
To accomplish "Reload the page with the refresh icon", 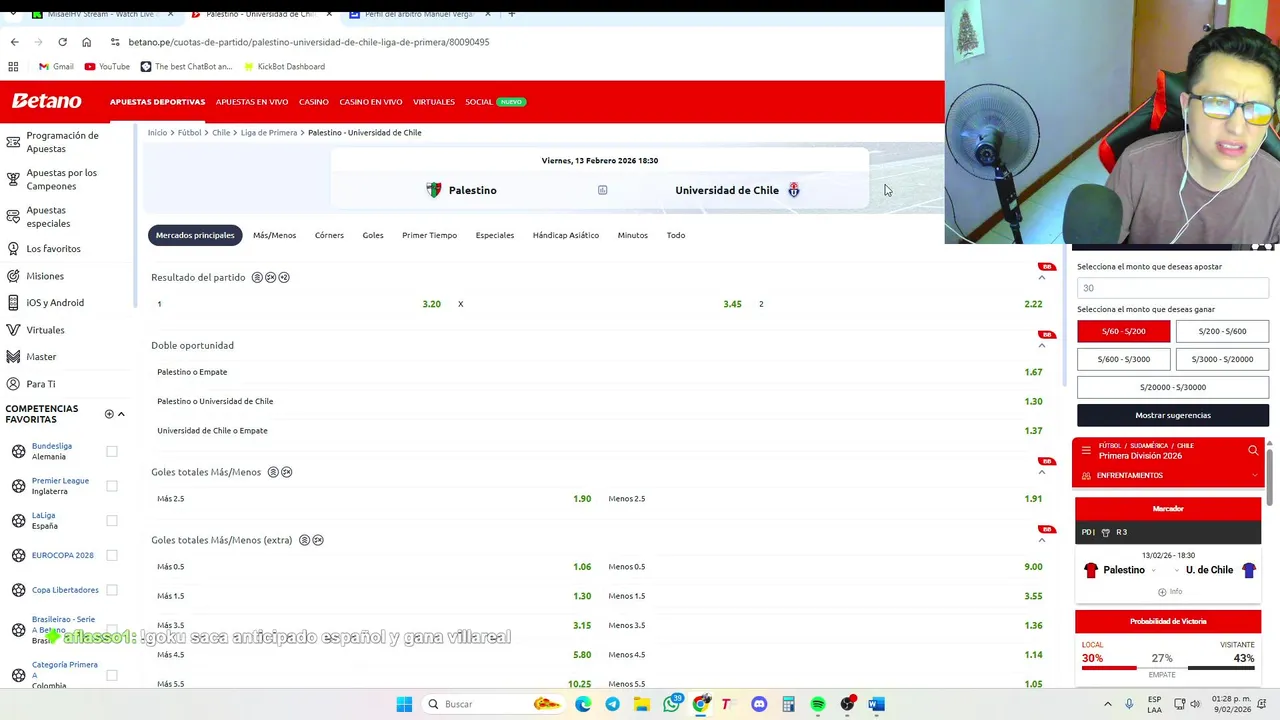I will click(x=62, y=42).
